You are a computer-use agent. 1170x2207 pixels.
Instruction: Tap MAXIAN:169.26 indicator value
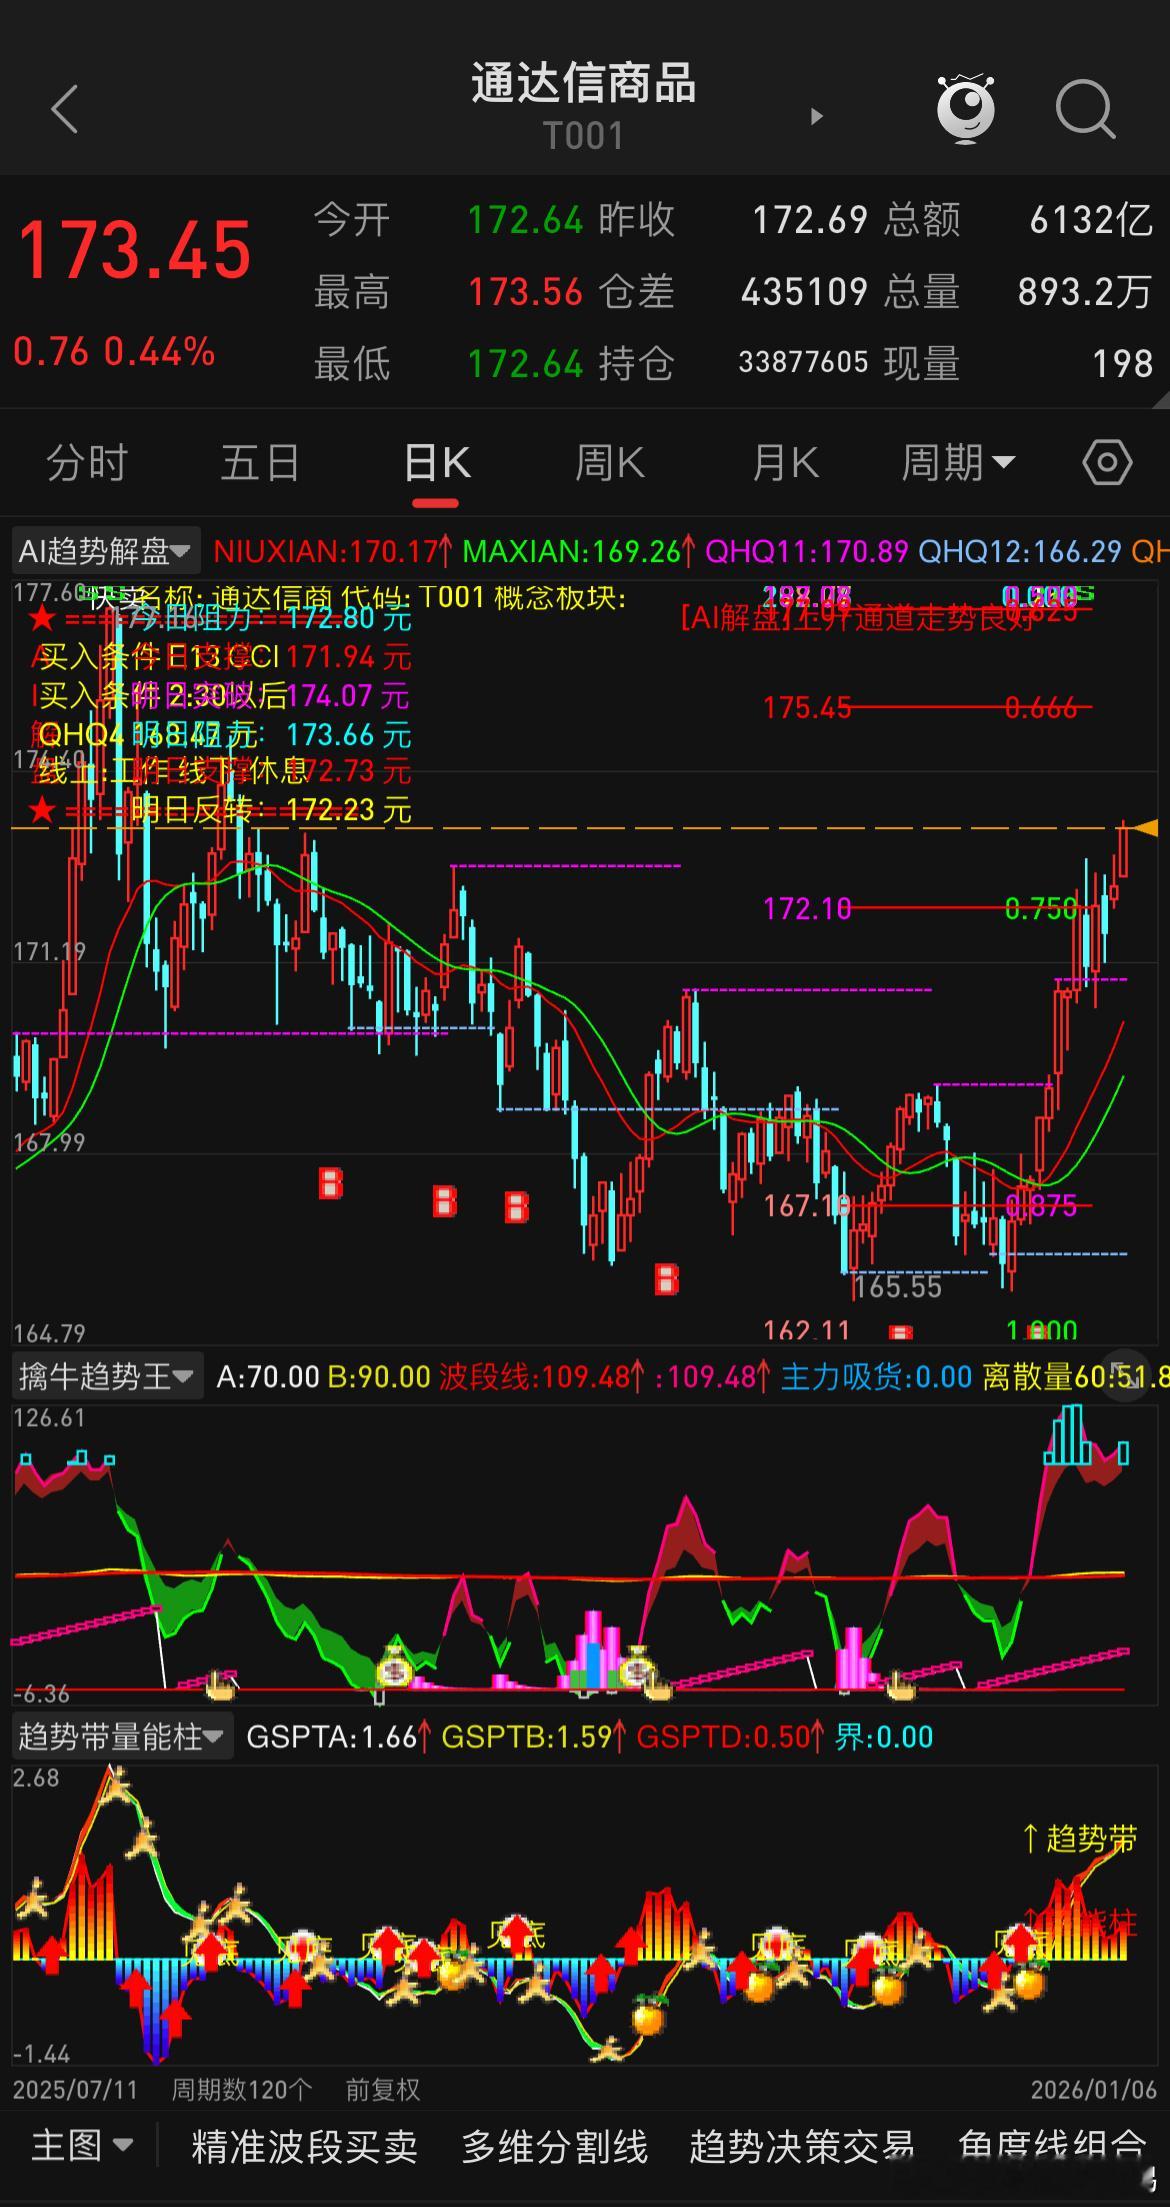pyautogui.click(x=578, y=551)
